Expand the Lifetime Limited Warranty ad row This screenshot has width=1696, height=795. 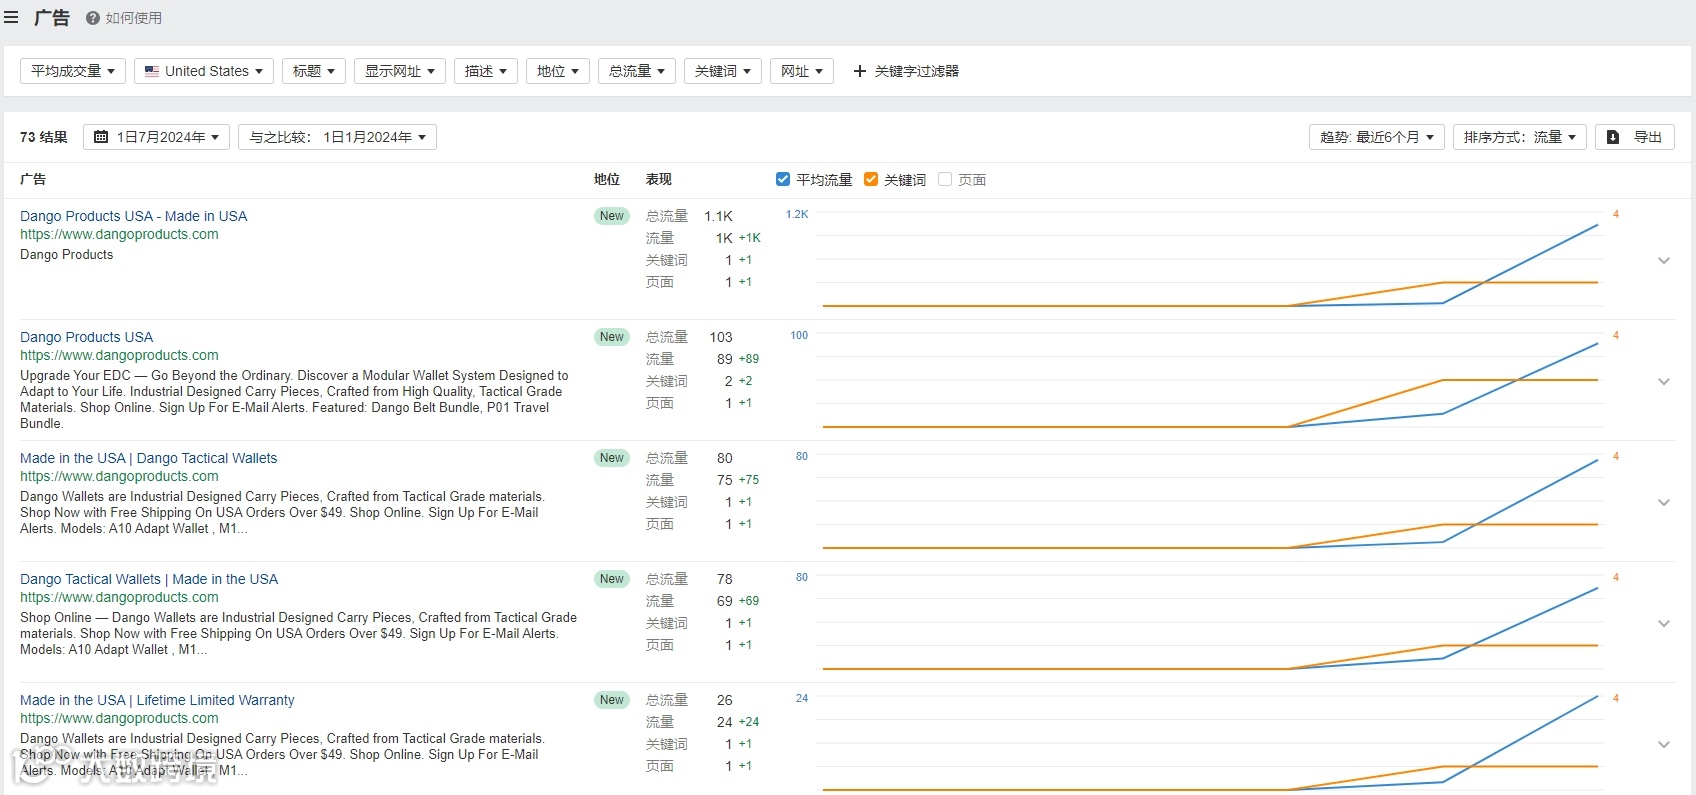(1664, 744)
